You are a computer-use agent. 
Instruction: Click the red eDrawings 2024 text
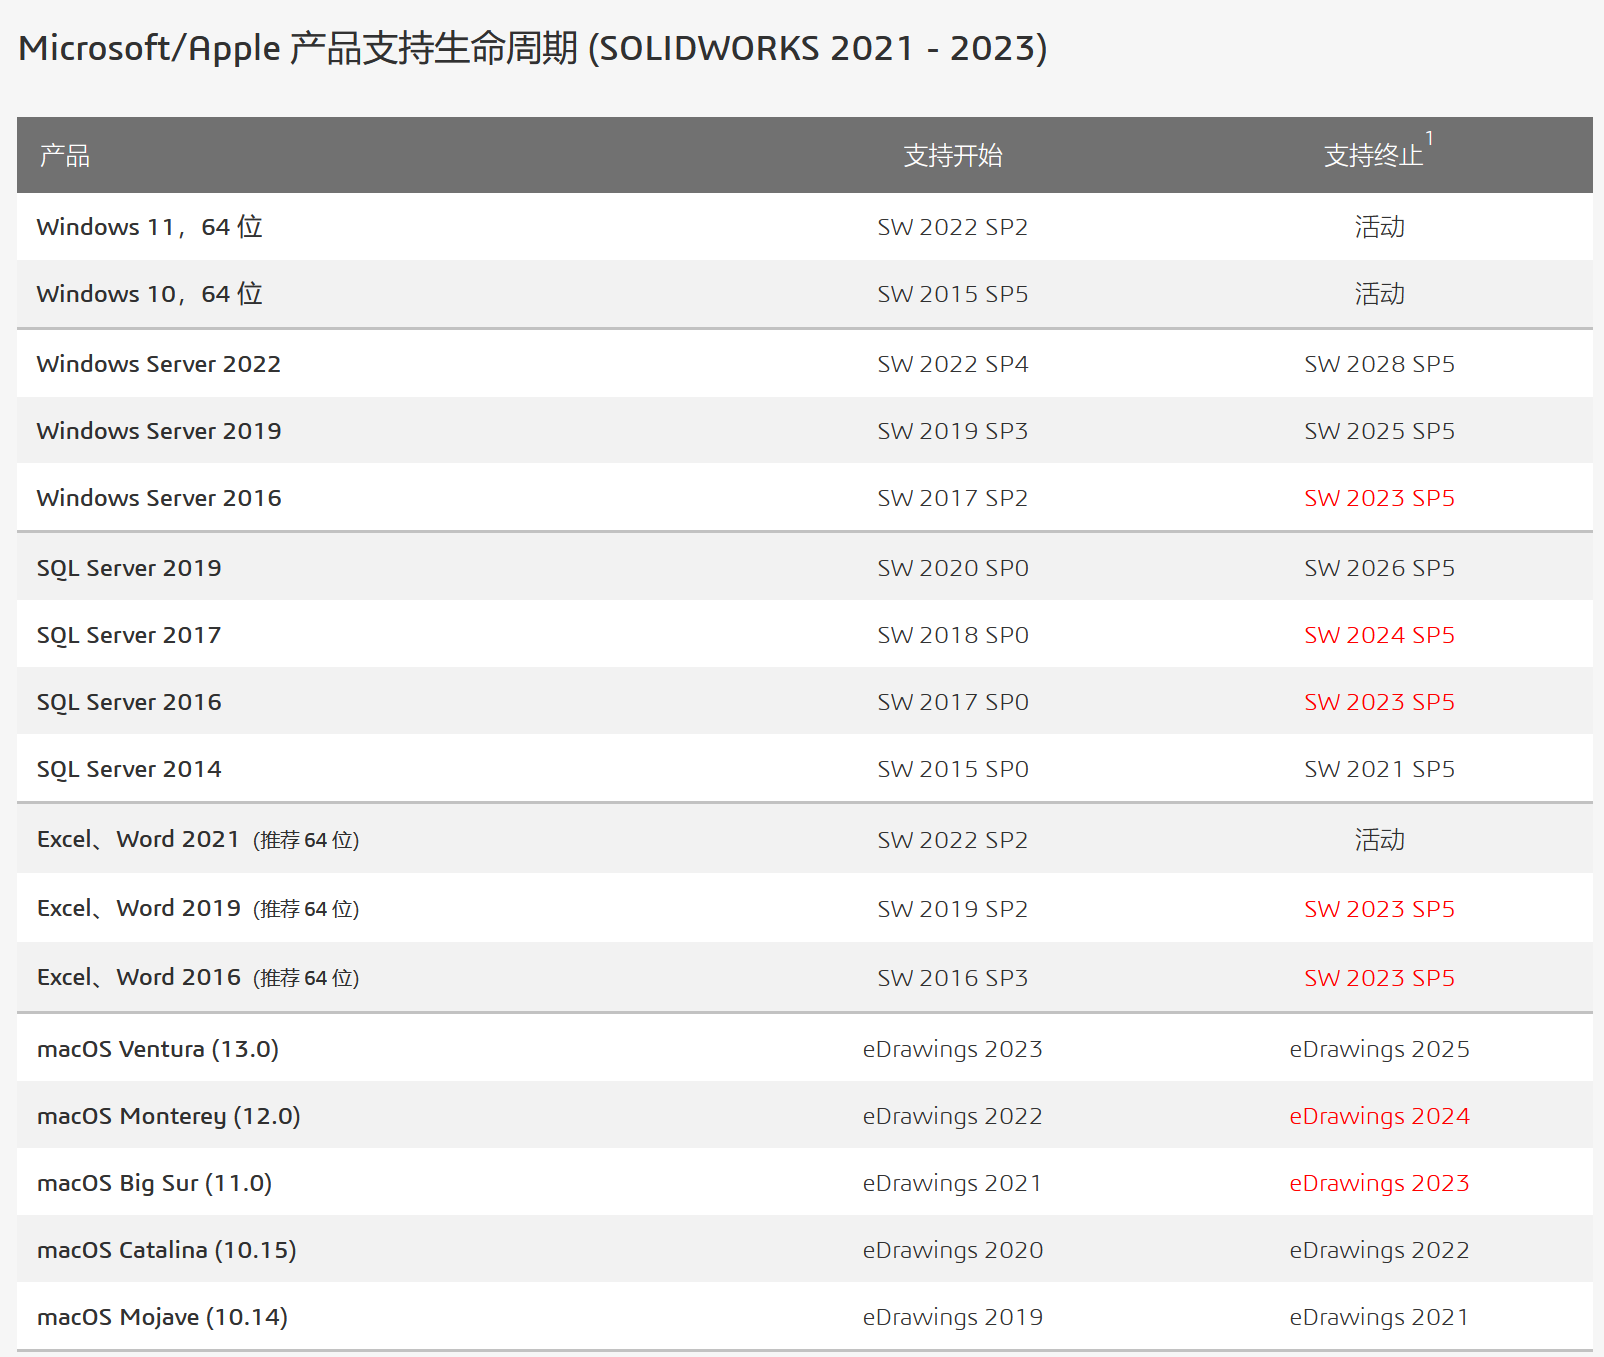[1378, 1116]
